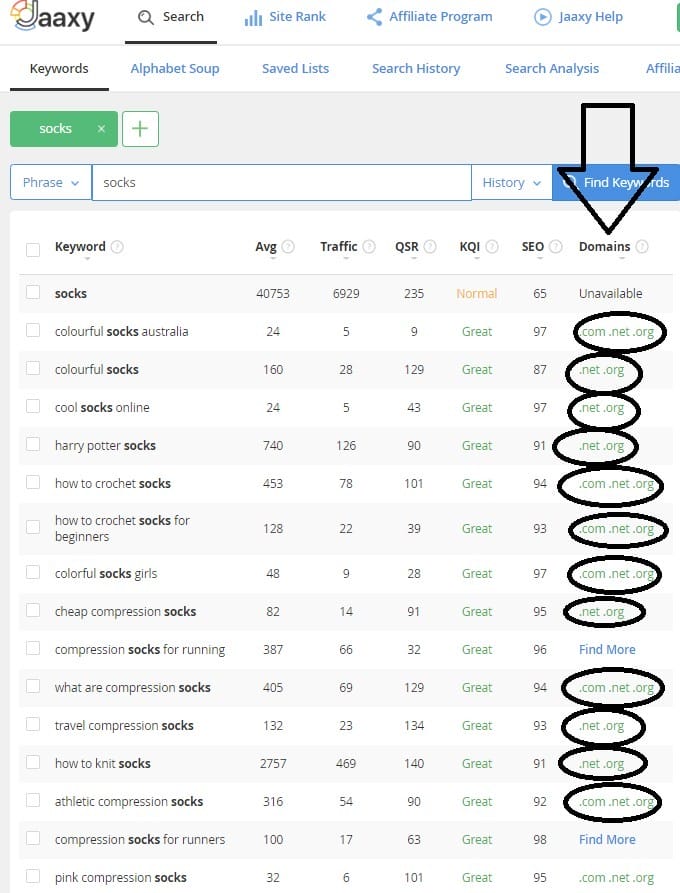Click domains .com .net .org for pink compression socks
Screen dimensions: 680x893
[616, 878]
